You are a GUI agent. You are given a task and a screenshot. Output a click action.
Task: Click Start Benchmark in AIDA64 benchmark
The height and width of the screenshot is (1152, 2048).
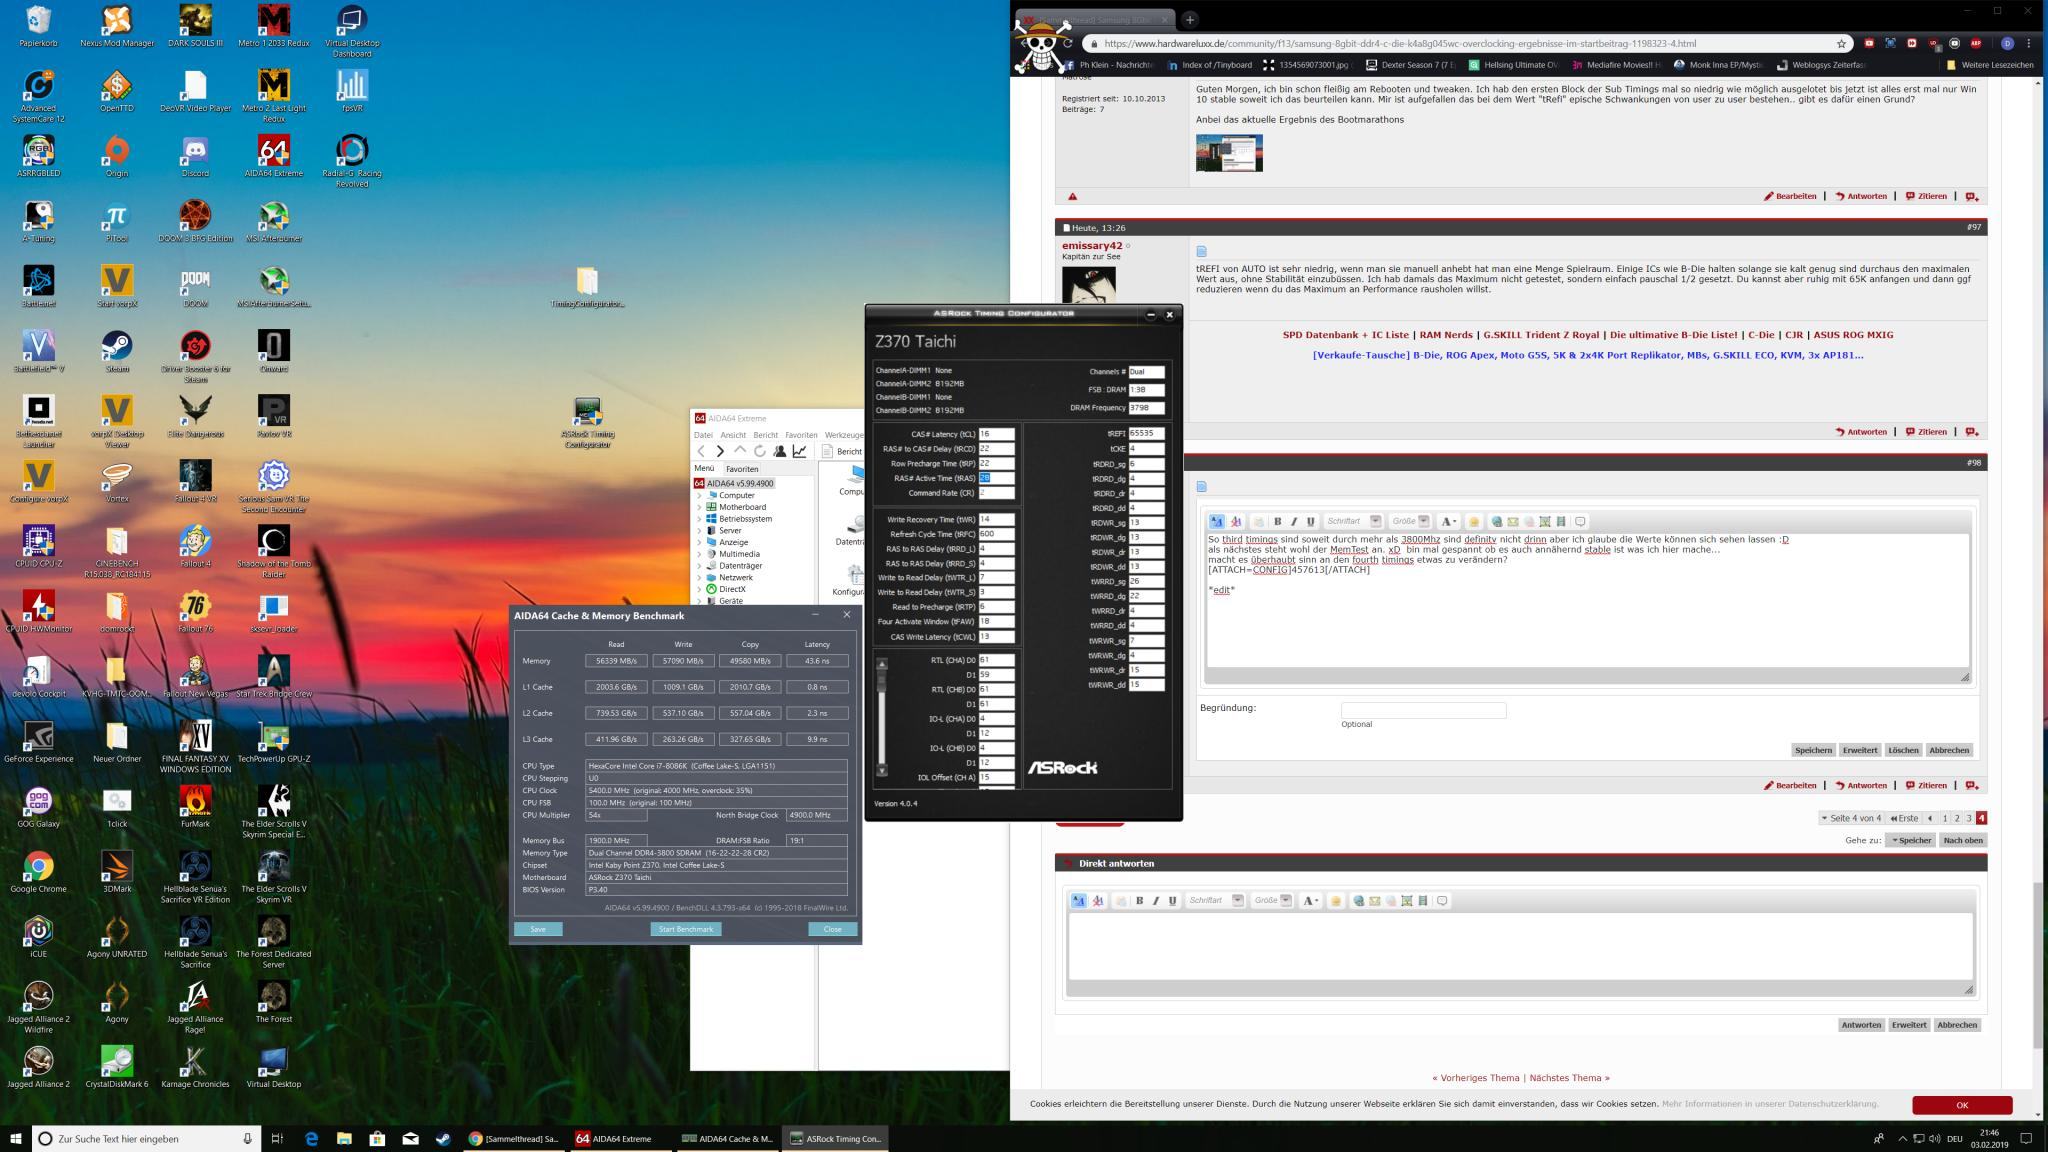point(686,929)
